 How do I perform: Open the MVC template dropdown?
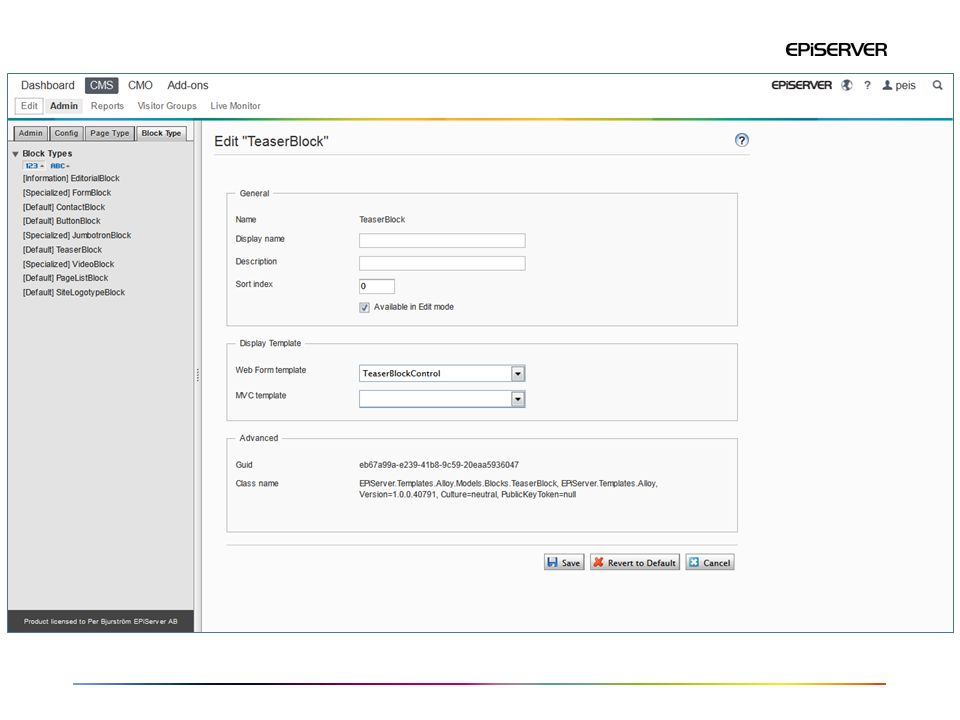tap(518, 399)
